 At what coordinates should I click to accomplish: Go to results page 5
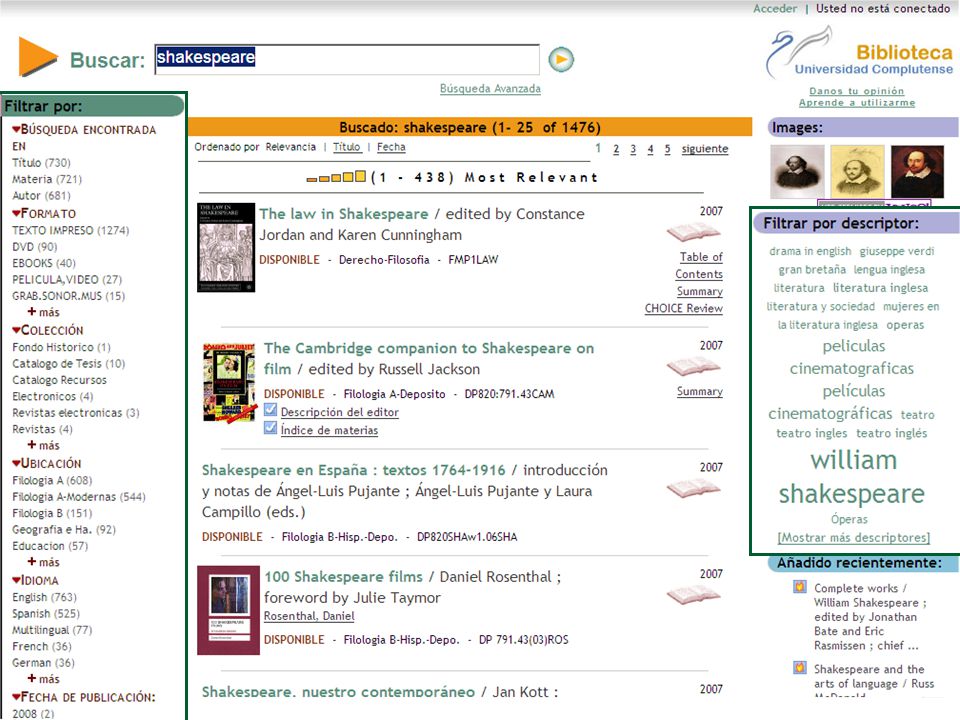pyautogui.click(x=667, y=149)
